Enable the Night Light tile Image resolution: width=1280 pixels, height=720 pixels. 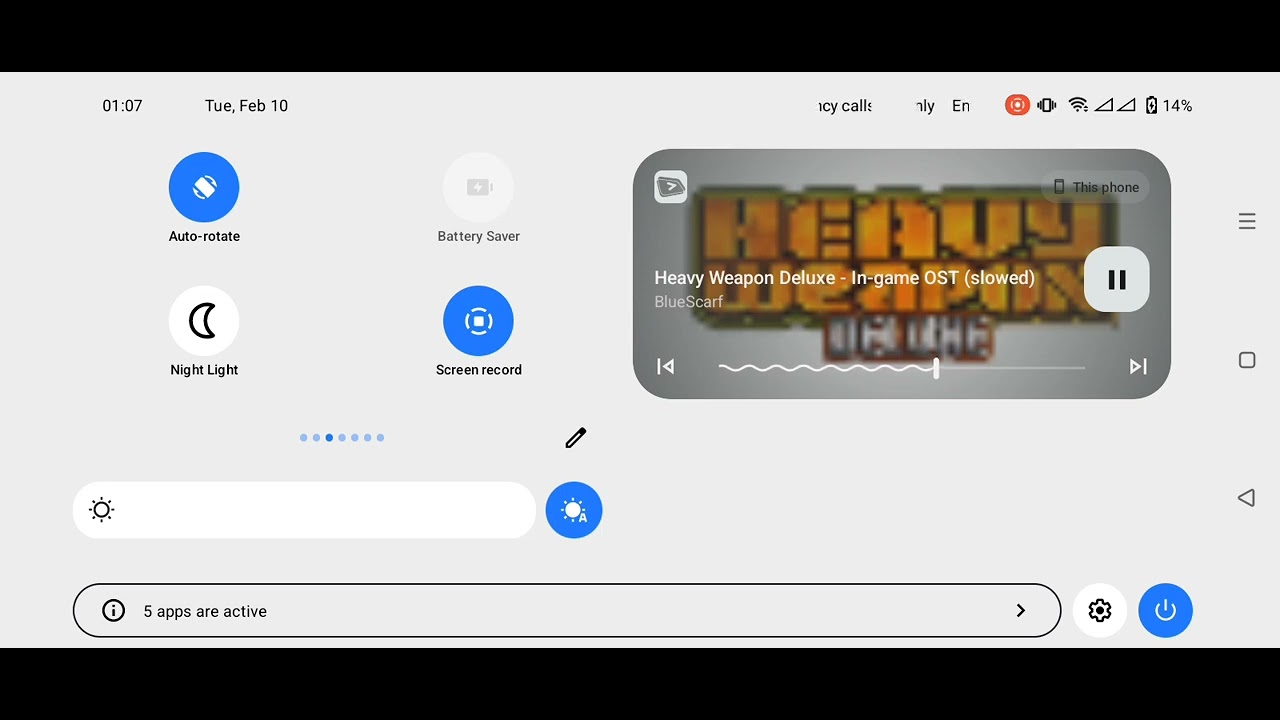pyautogui.click(x=204, y=321)
